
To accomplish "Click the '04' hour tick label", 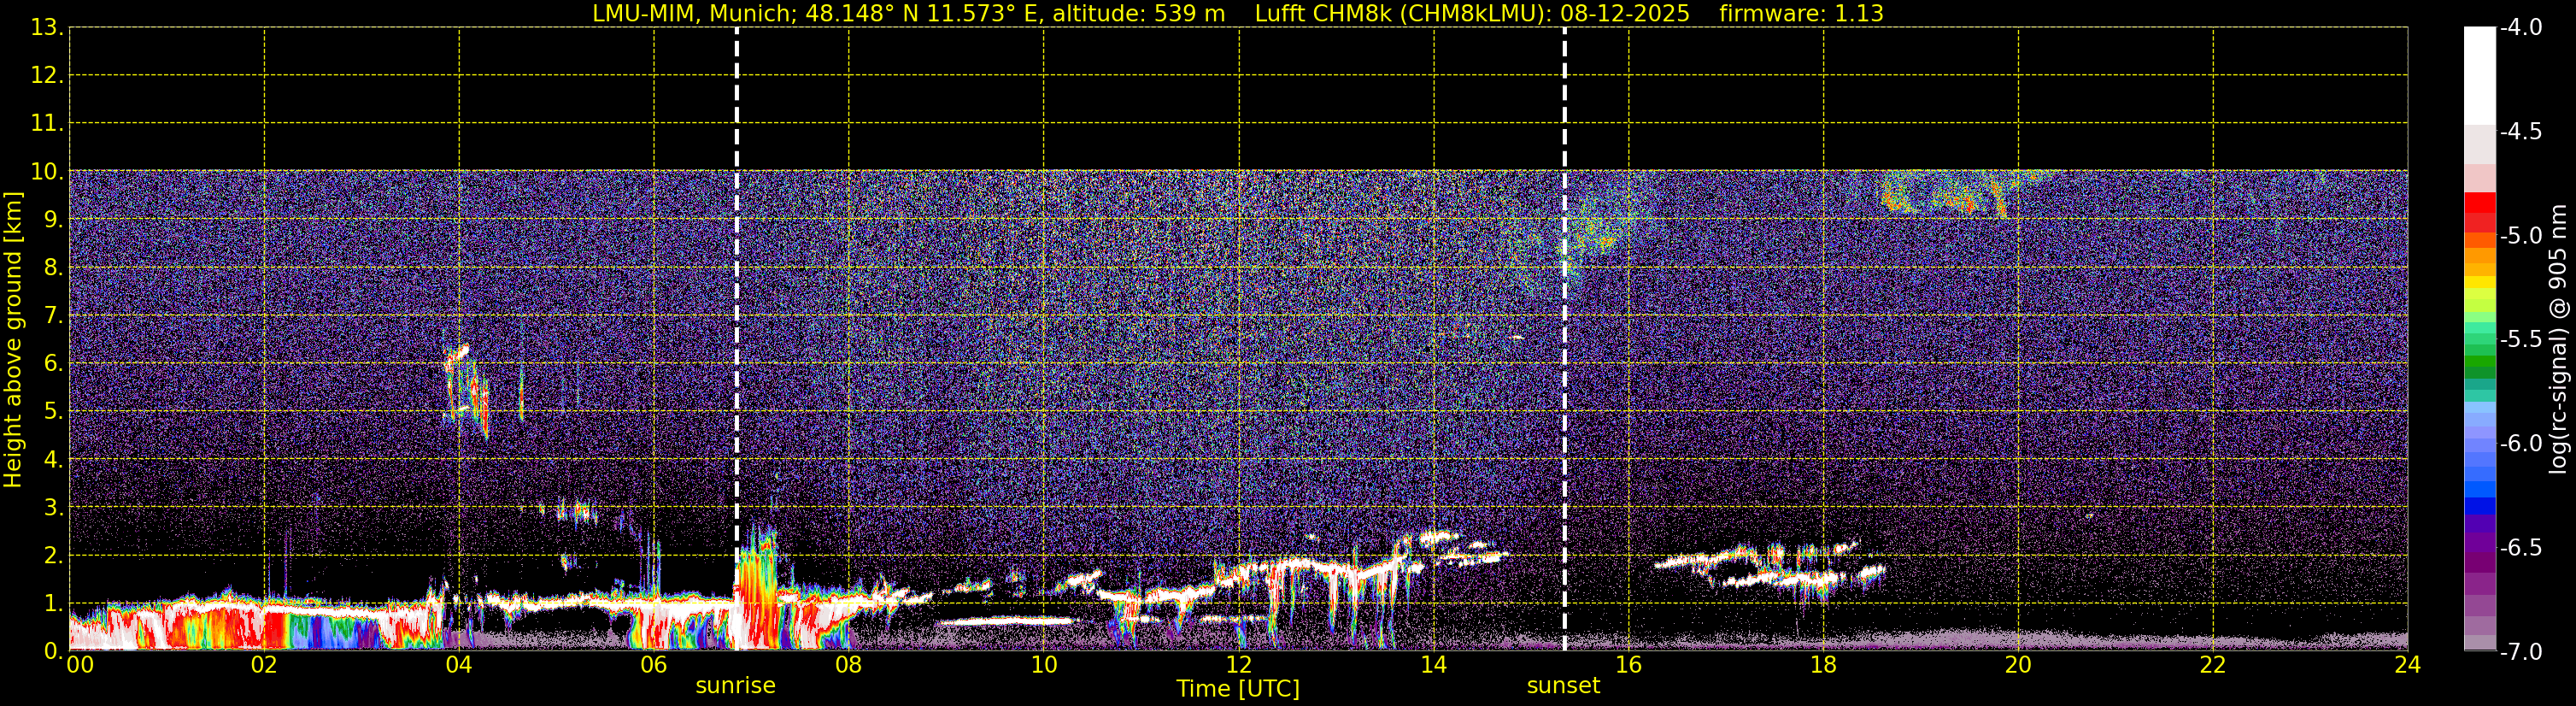I will (x=458, y=665).
